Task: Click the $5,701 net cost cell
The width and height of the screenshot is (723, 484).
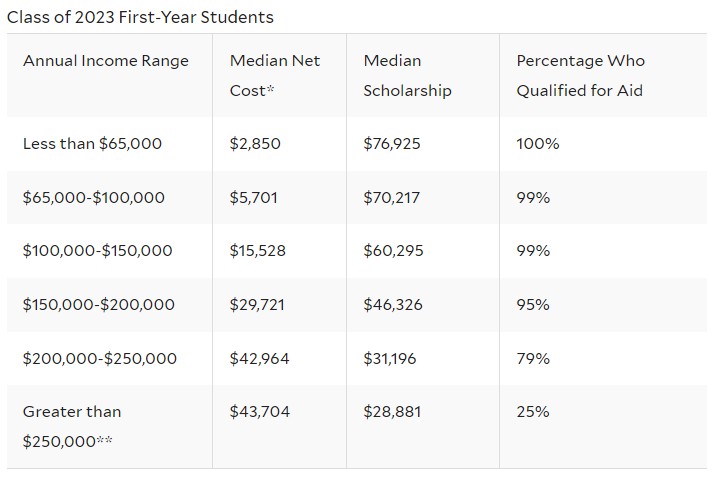Action: 254,198
